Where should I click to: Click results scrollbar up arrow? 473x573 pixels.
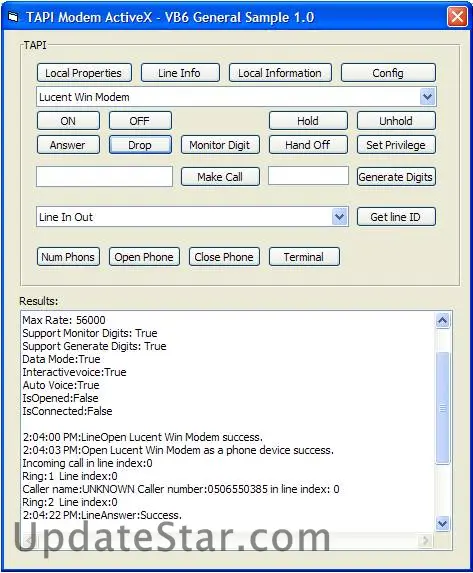point(443,320)
